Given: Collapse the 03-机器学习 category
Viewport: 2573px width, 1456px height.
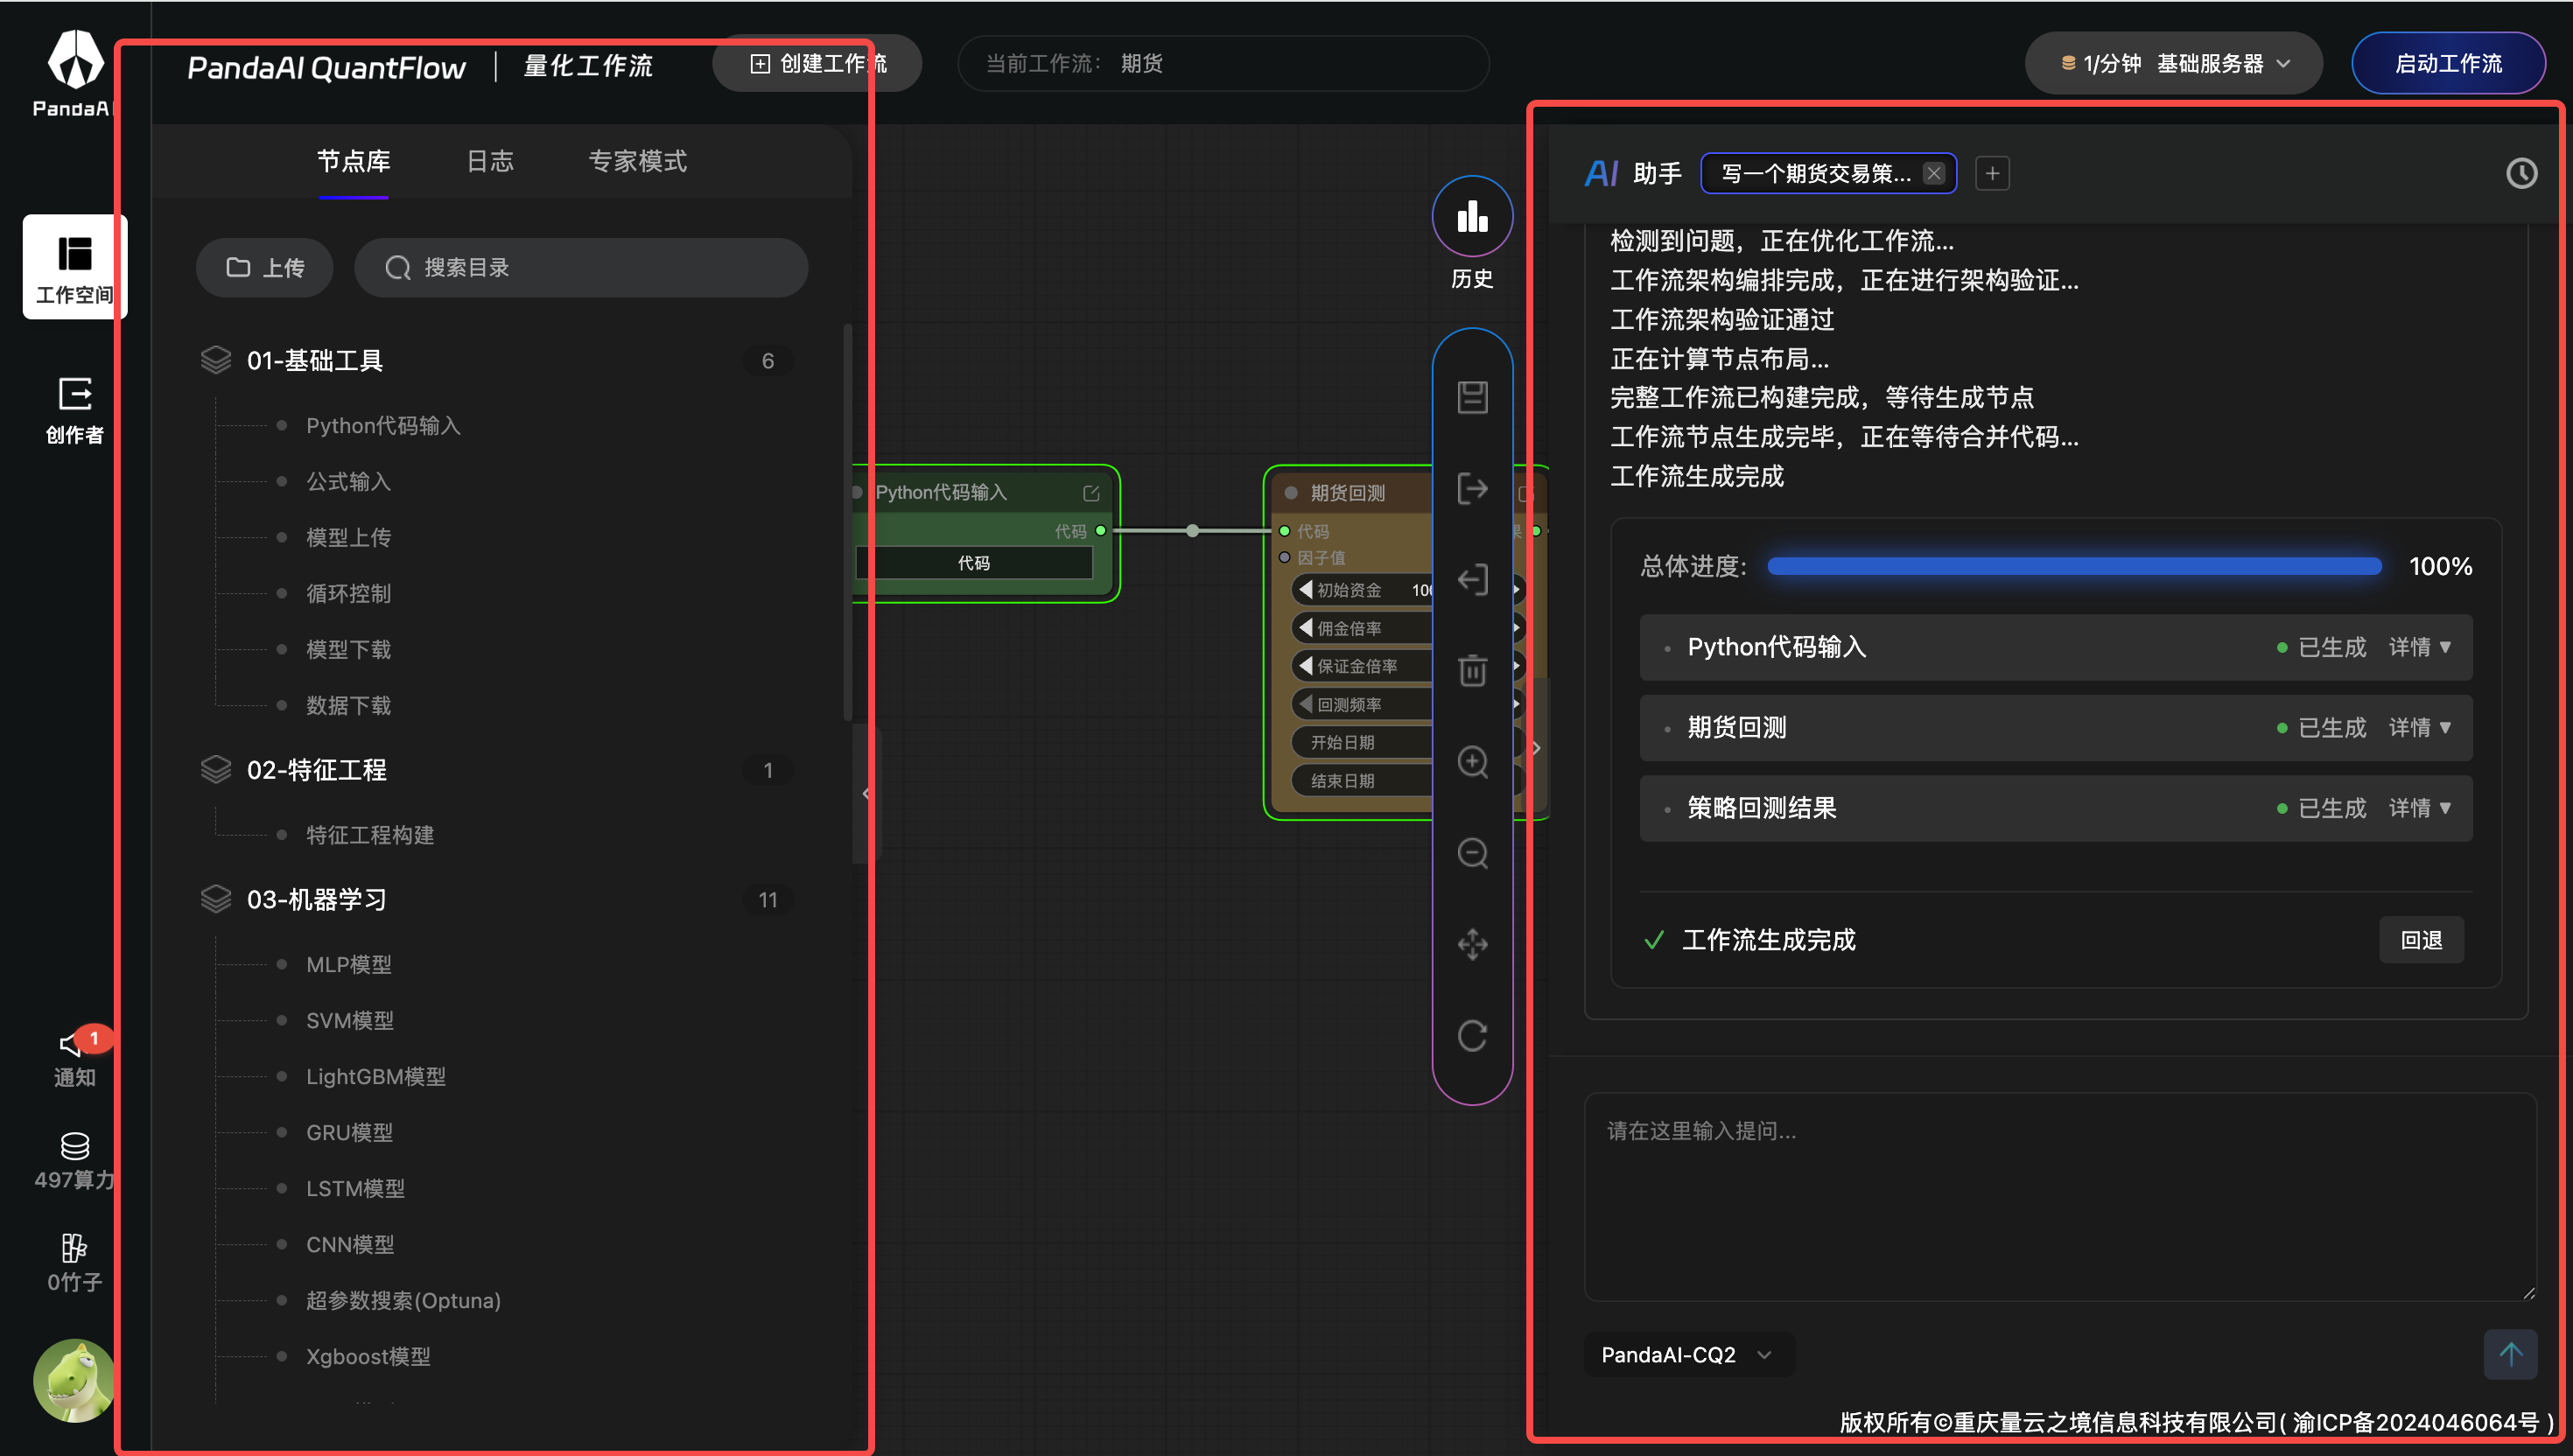Looking at the screenshot, I should [x=497, y=899].
